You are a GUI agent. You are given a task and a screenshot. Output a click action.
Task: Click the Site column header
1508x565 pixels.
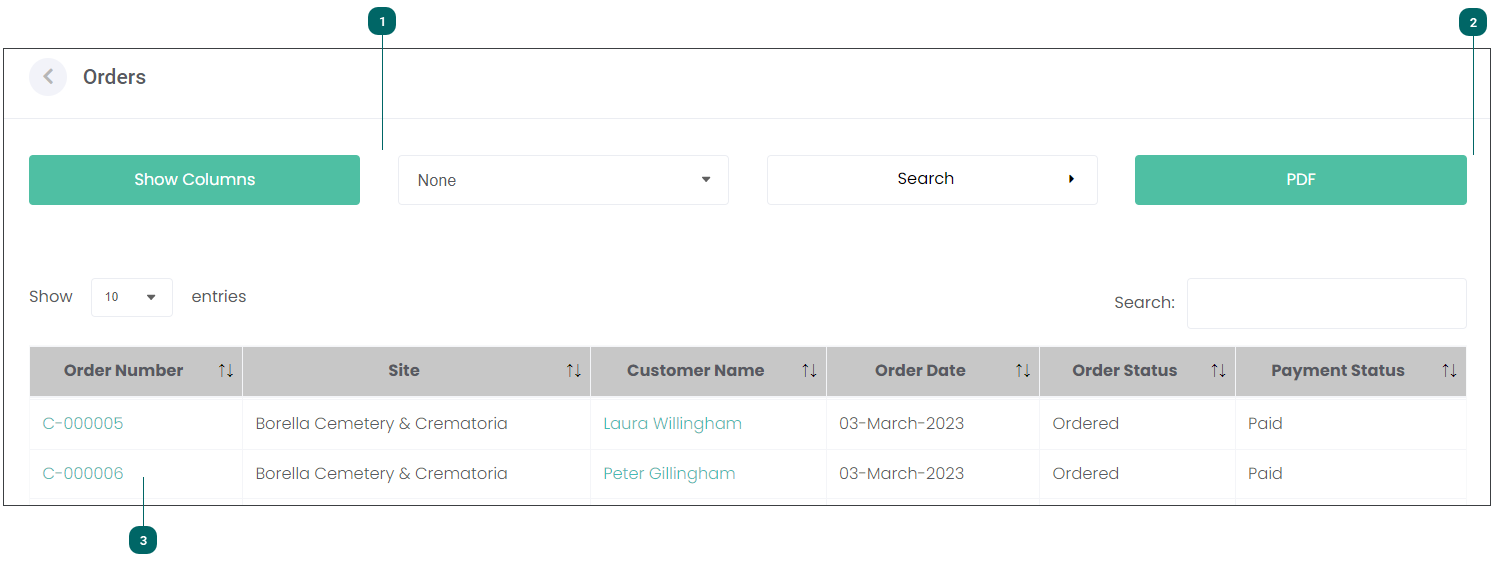(x=416, y=371)
